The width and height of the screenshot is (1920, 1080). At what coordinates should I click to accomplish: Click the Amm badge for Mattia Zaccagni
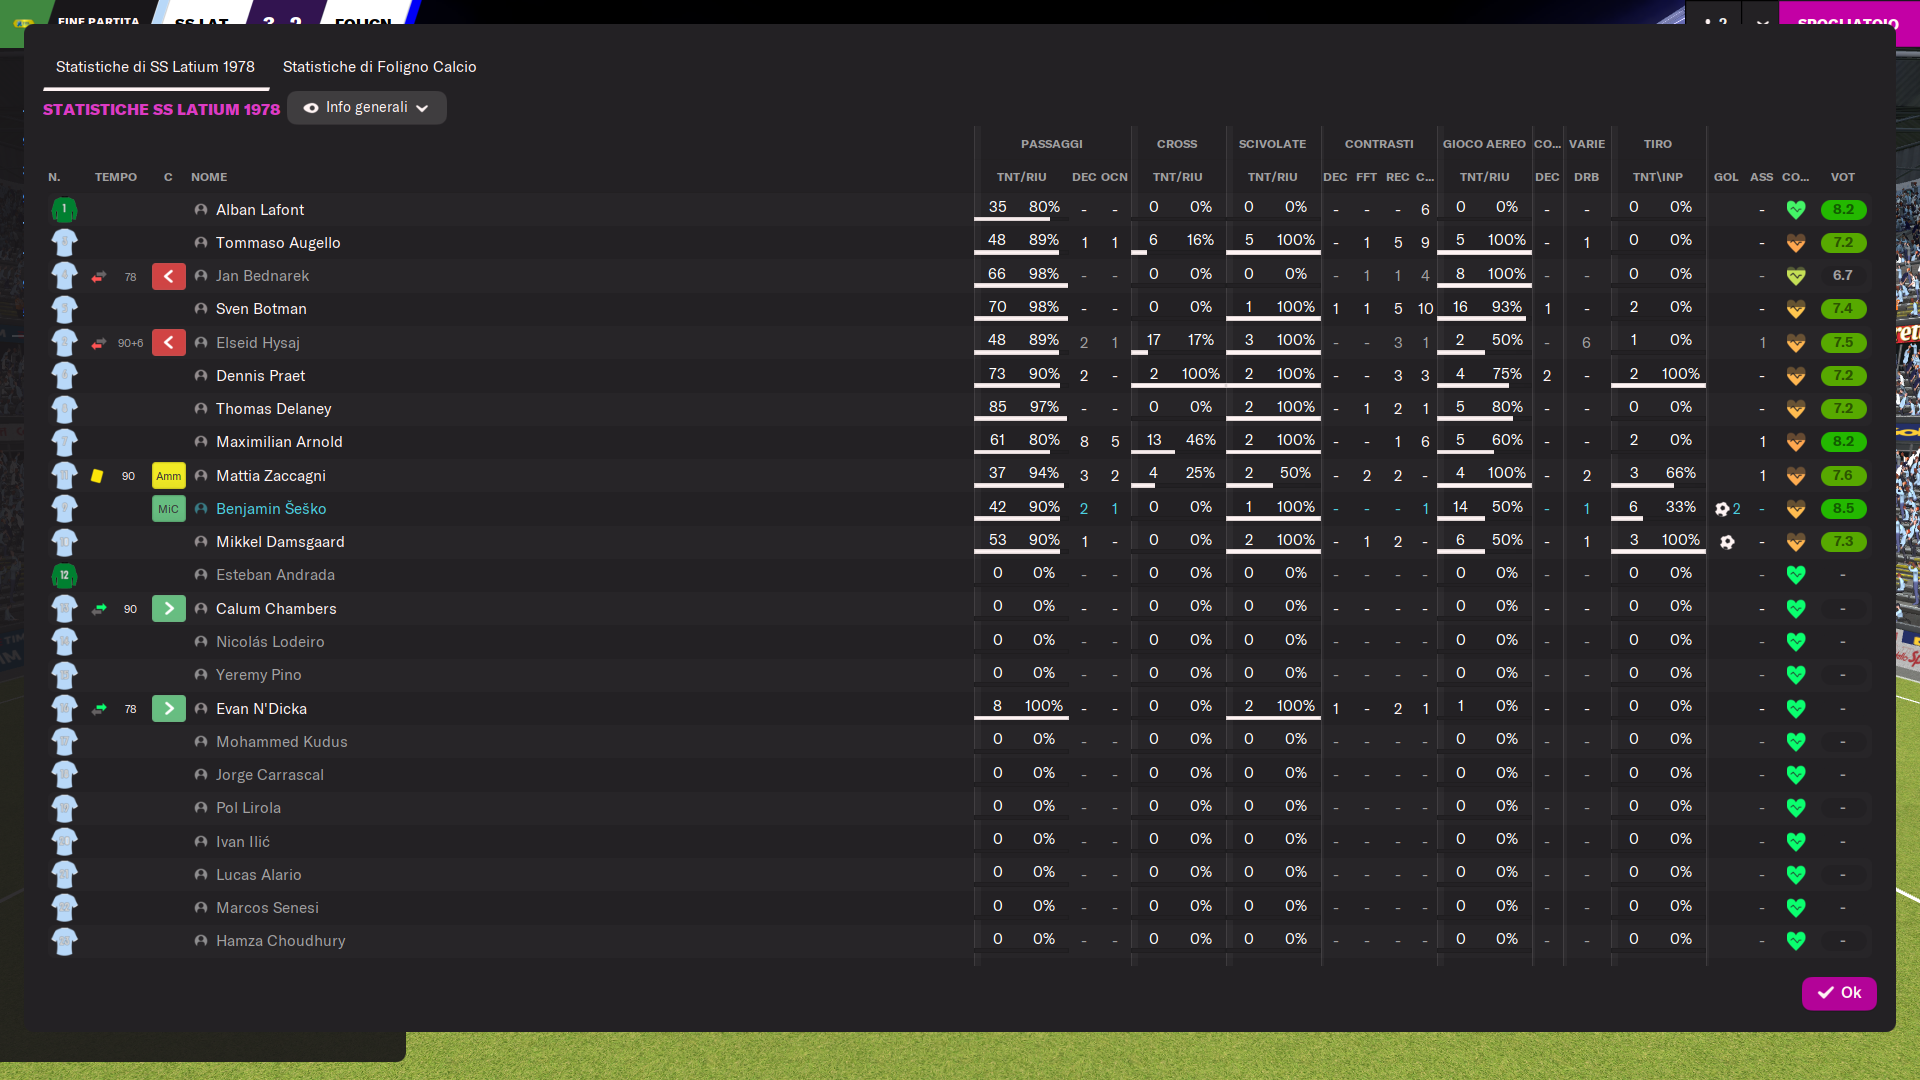coord(169,476)
